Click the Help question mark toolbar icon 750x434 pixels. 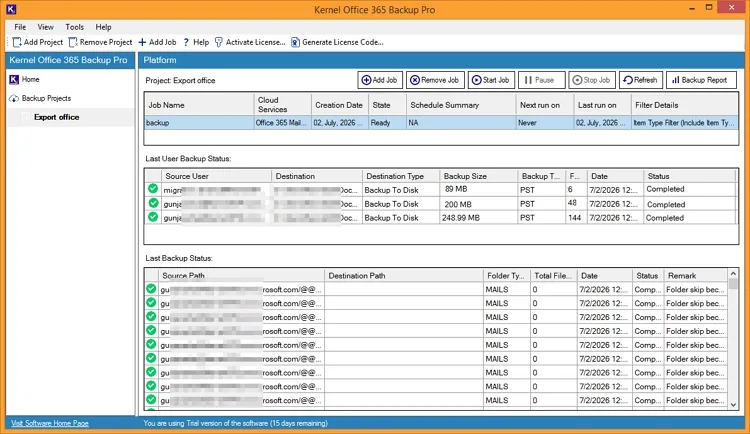(x=186, y=42)
